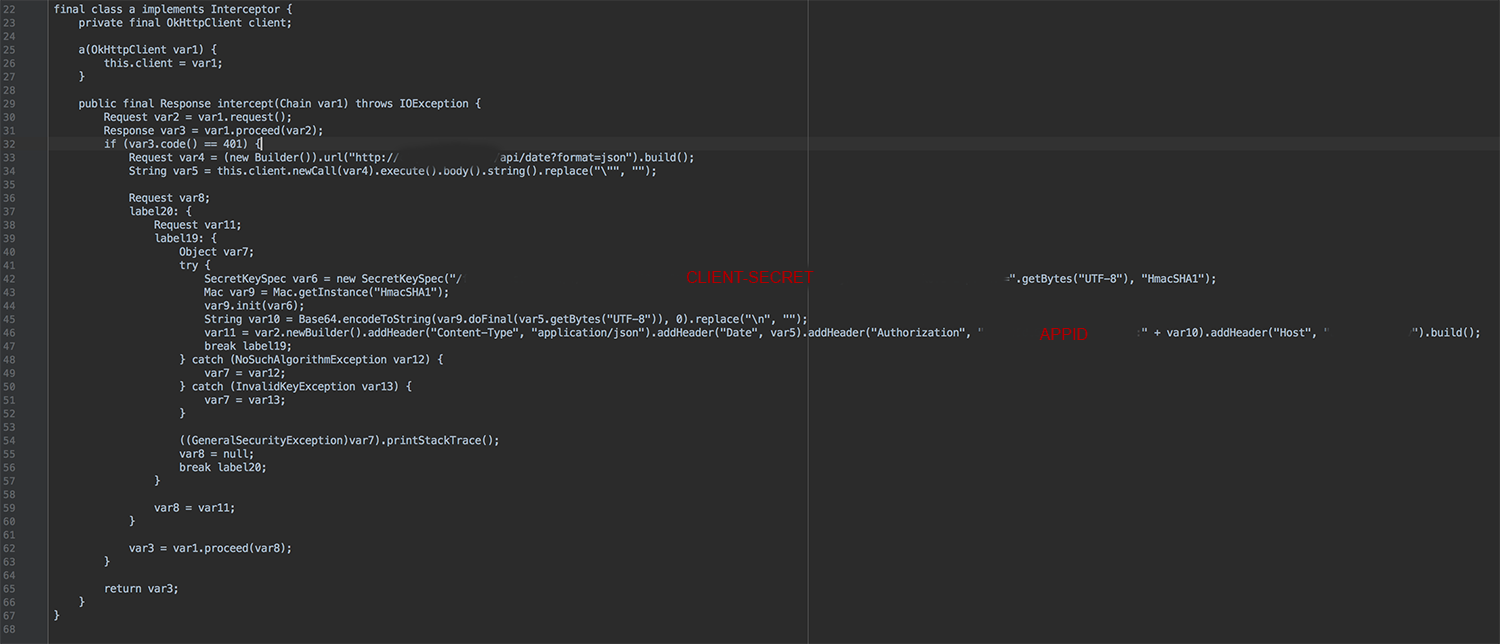Click the 'var8 = null;' assignment
The height and width of the screenshot is (644, 1500).
(x=217, y=454)
